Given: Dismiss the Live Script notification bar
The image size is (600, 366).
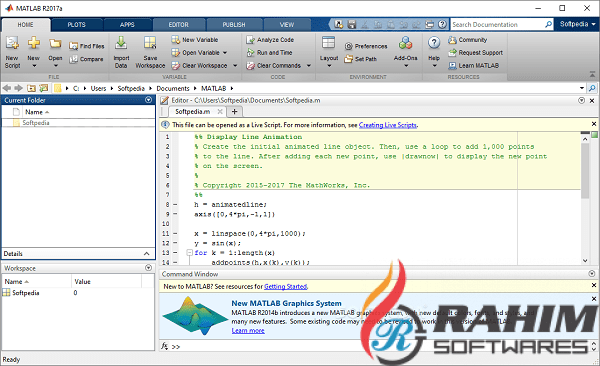Looking at the screenshot, I should click(593, 124).
